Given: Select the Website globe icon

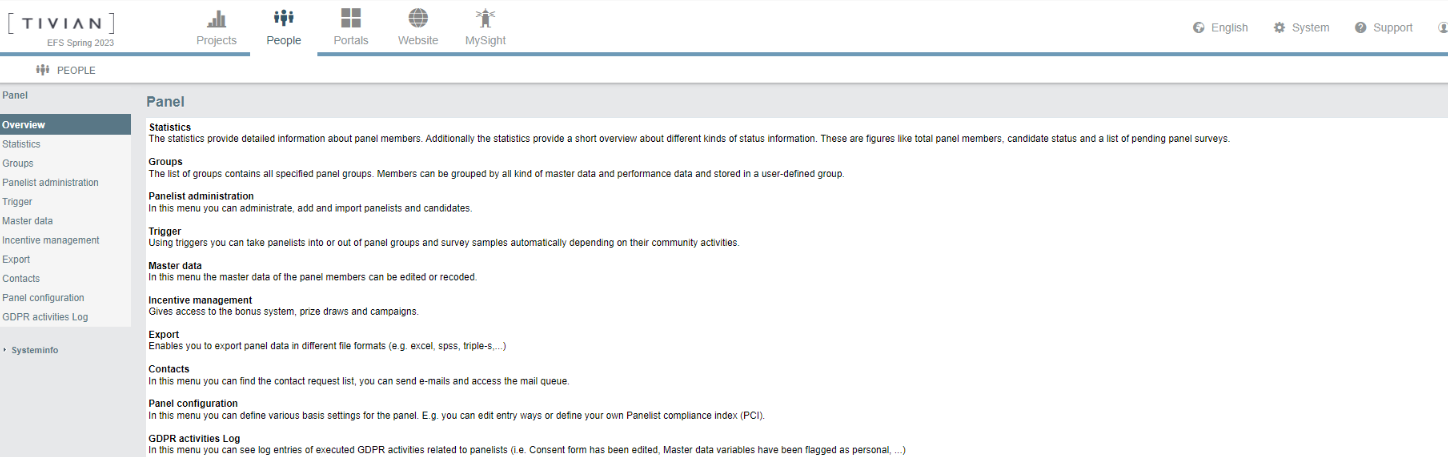Looking at the screenshot, I should tap(418, 18).
